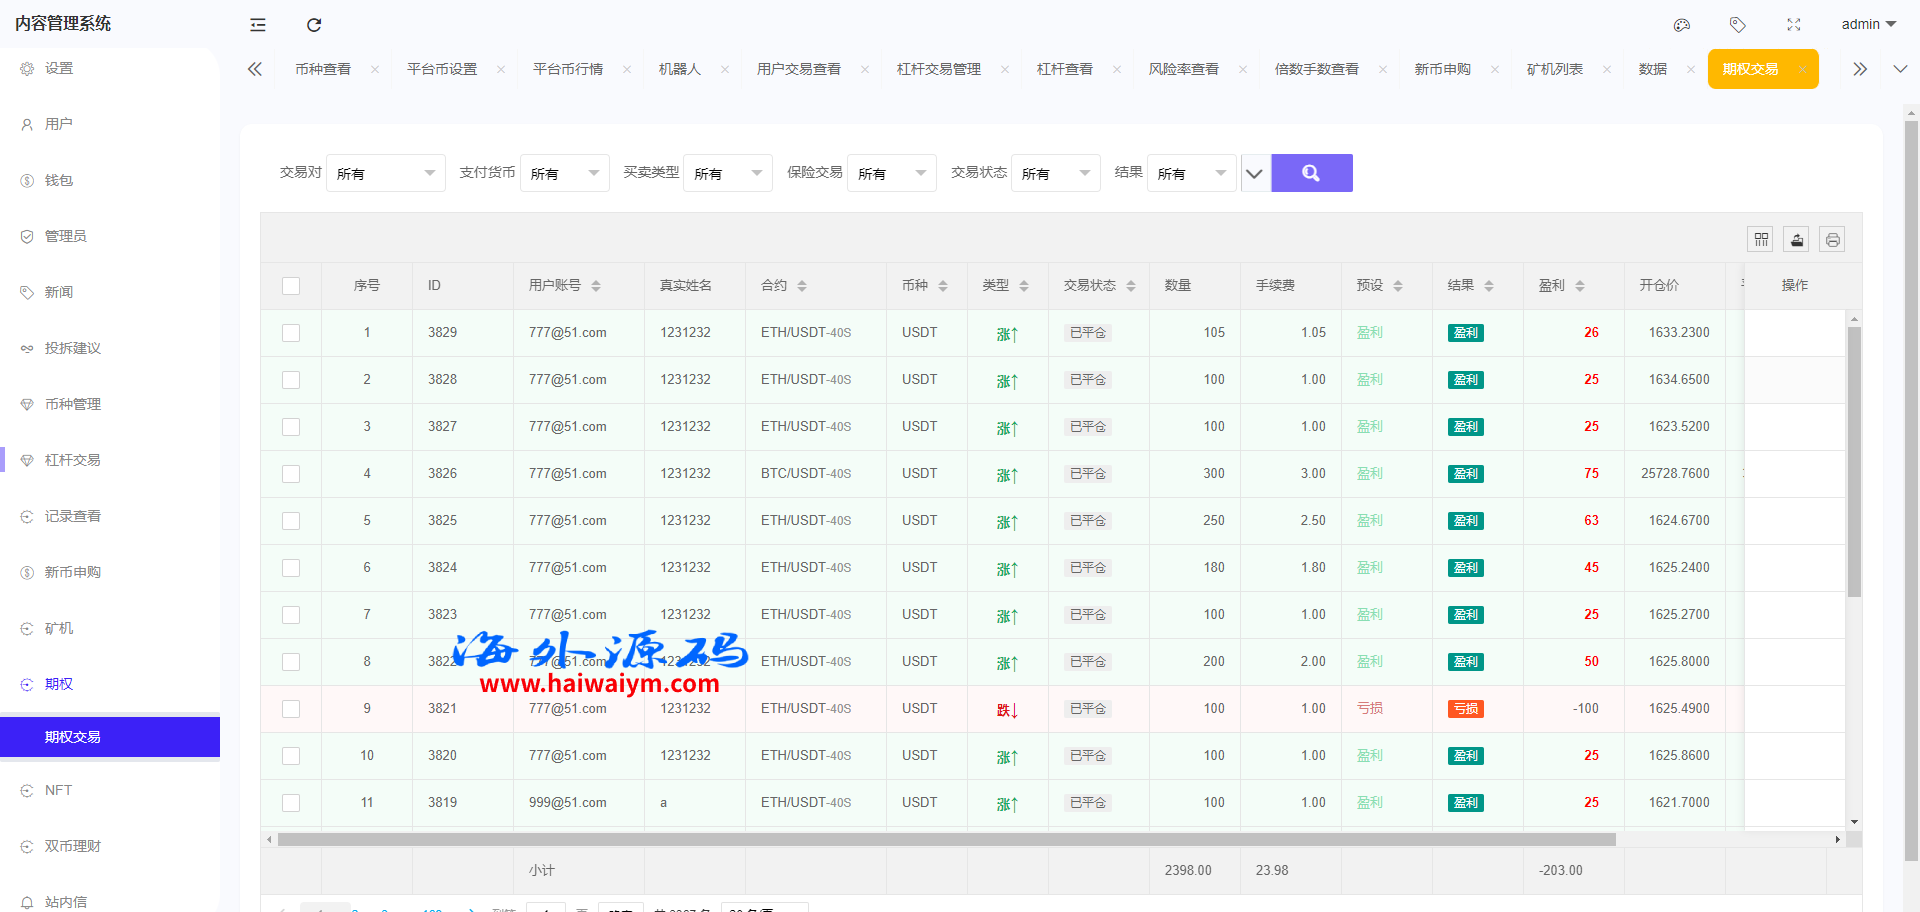Viewport: 1920px width, 912px height.
Task: Check the row for ID 3821
Action: tap(291, 709)
